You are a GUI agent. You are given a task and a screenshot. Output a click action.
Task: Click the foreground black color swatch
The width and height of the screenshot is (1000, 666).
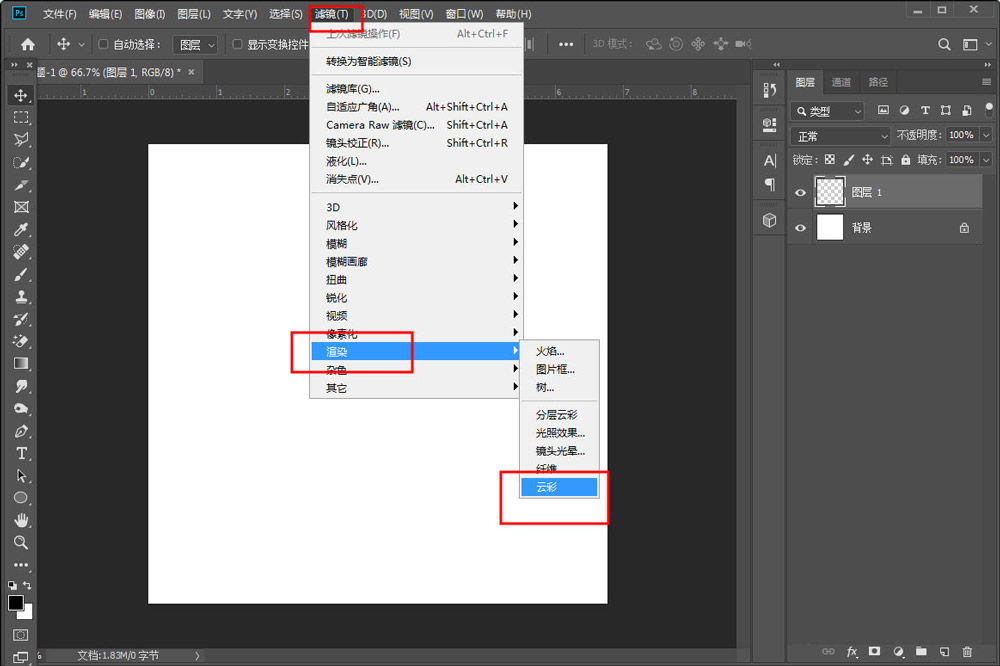click(15, 603)
